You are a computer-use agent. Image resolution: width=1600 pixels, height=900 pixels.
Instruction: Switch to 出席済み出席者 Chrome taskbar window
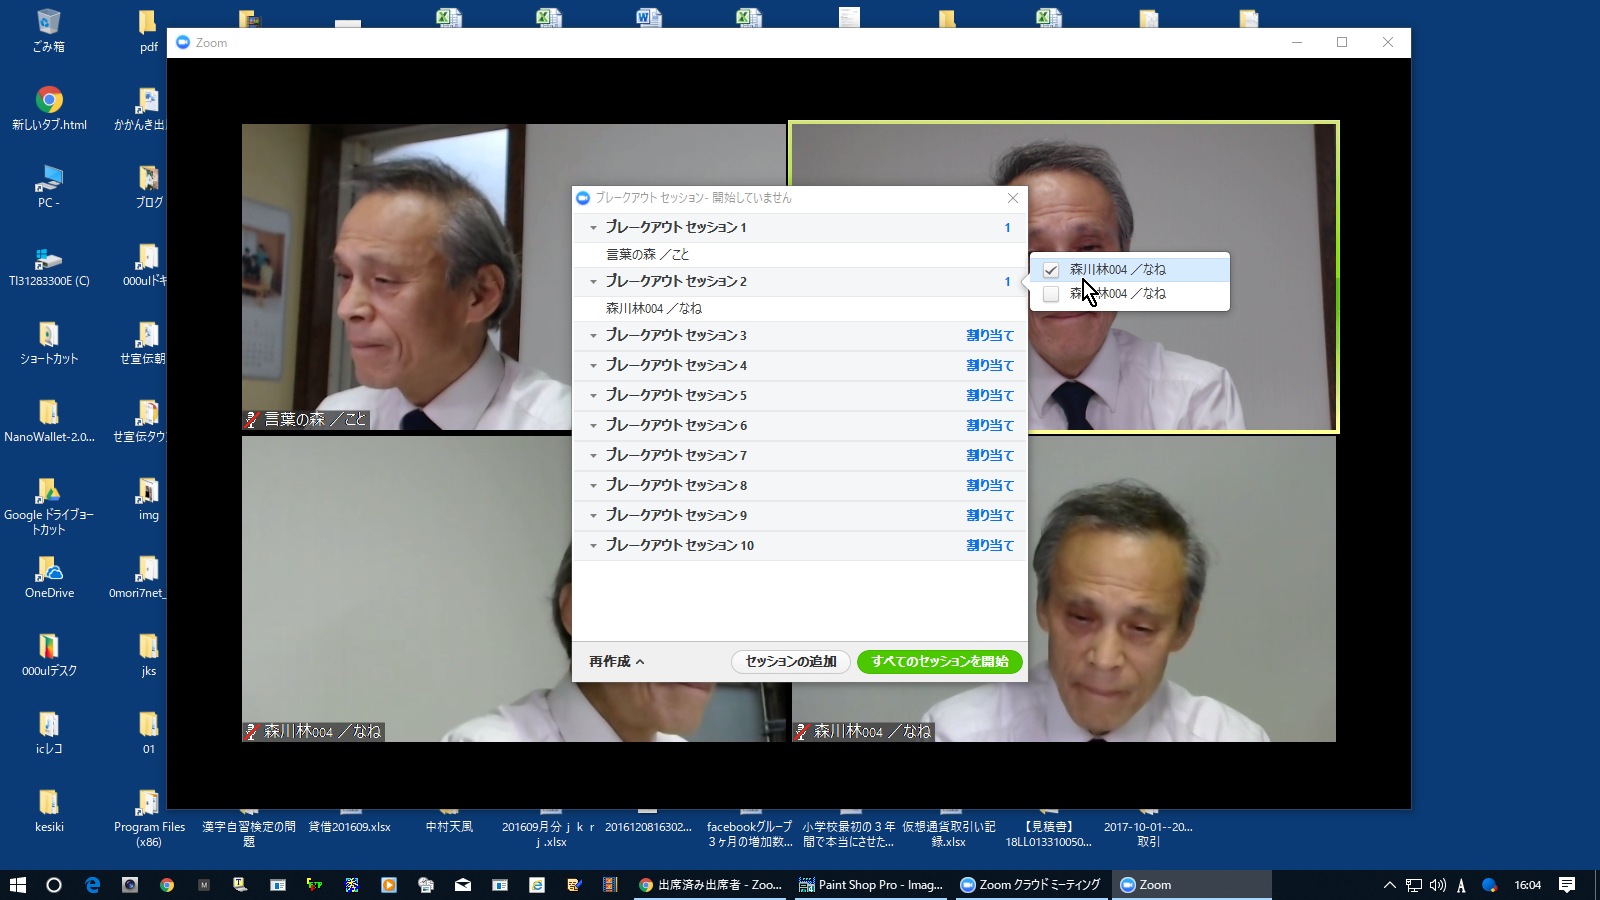pos(711,885)
